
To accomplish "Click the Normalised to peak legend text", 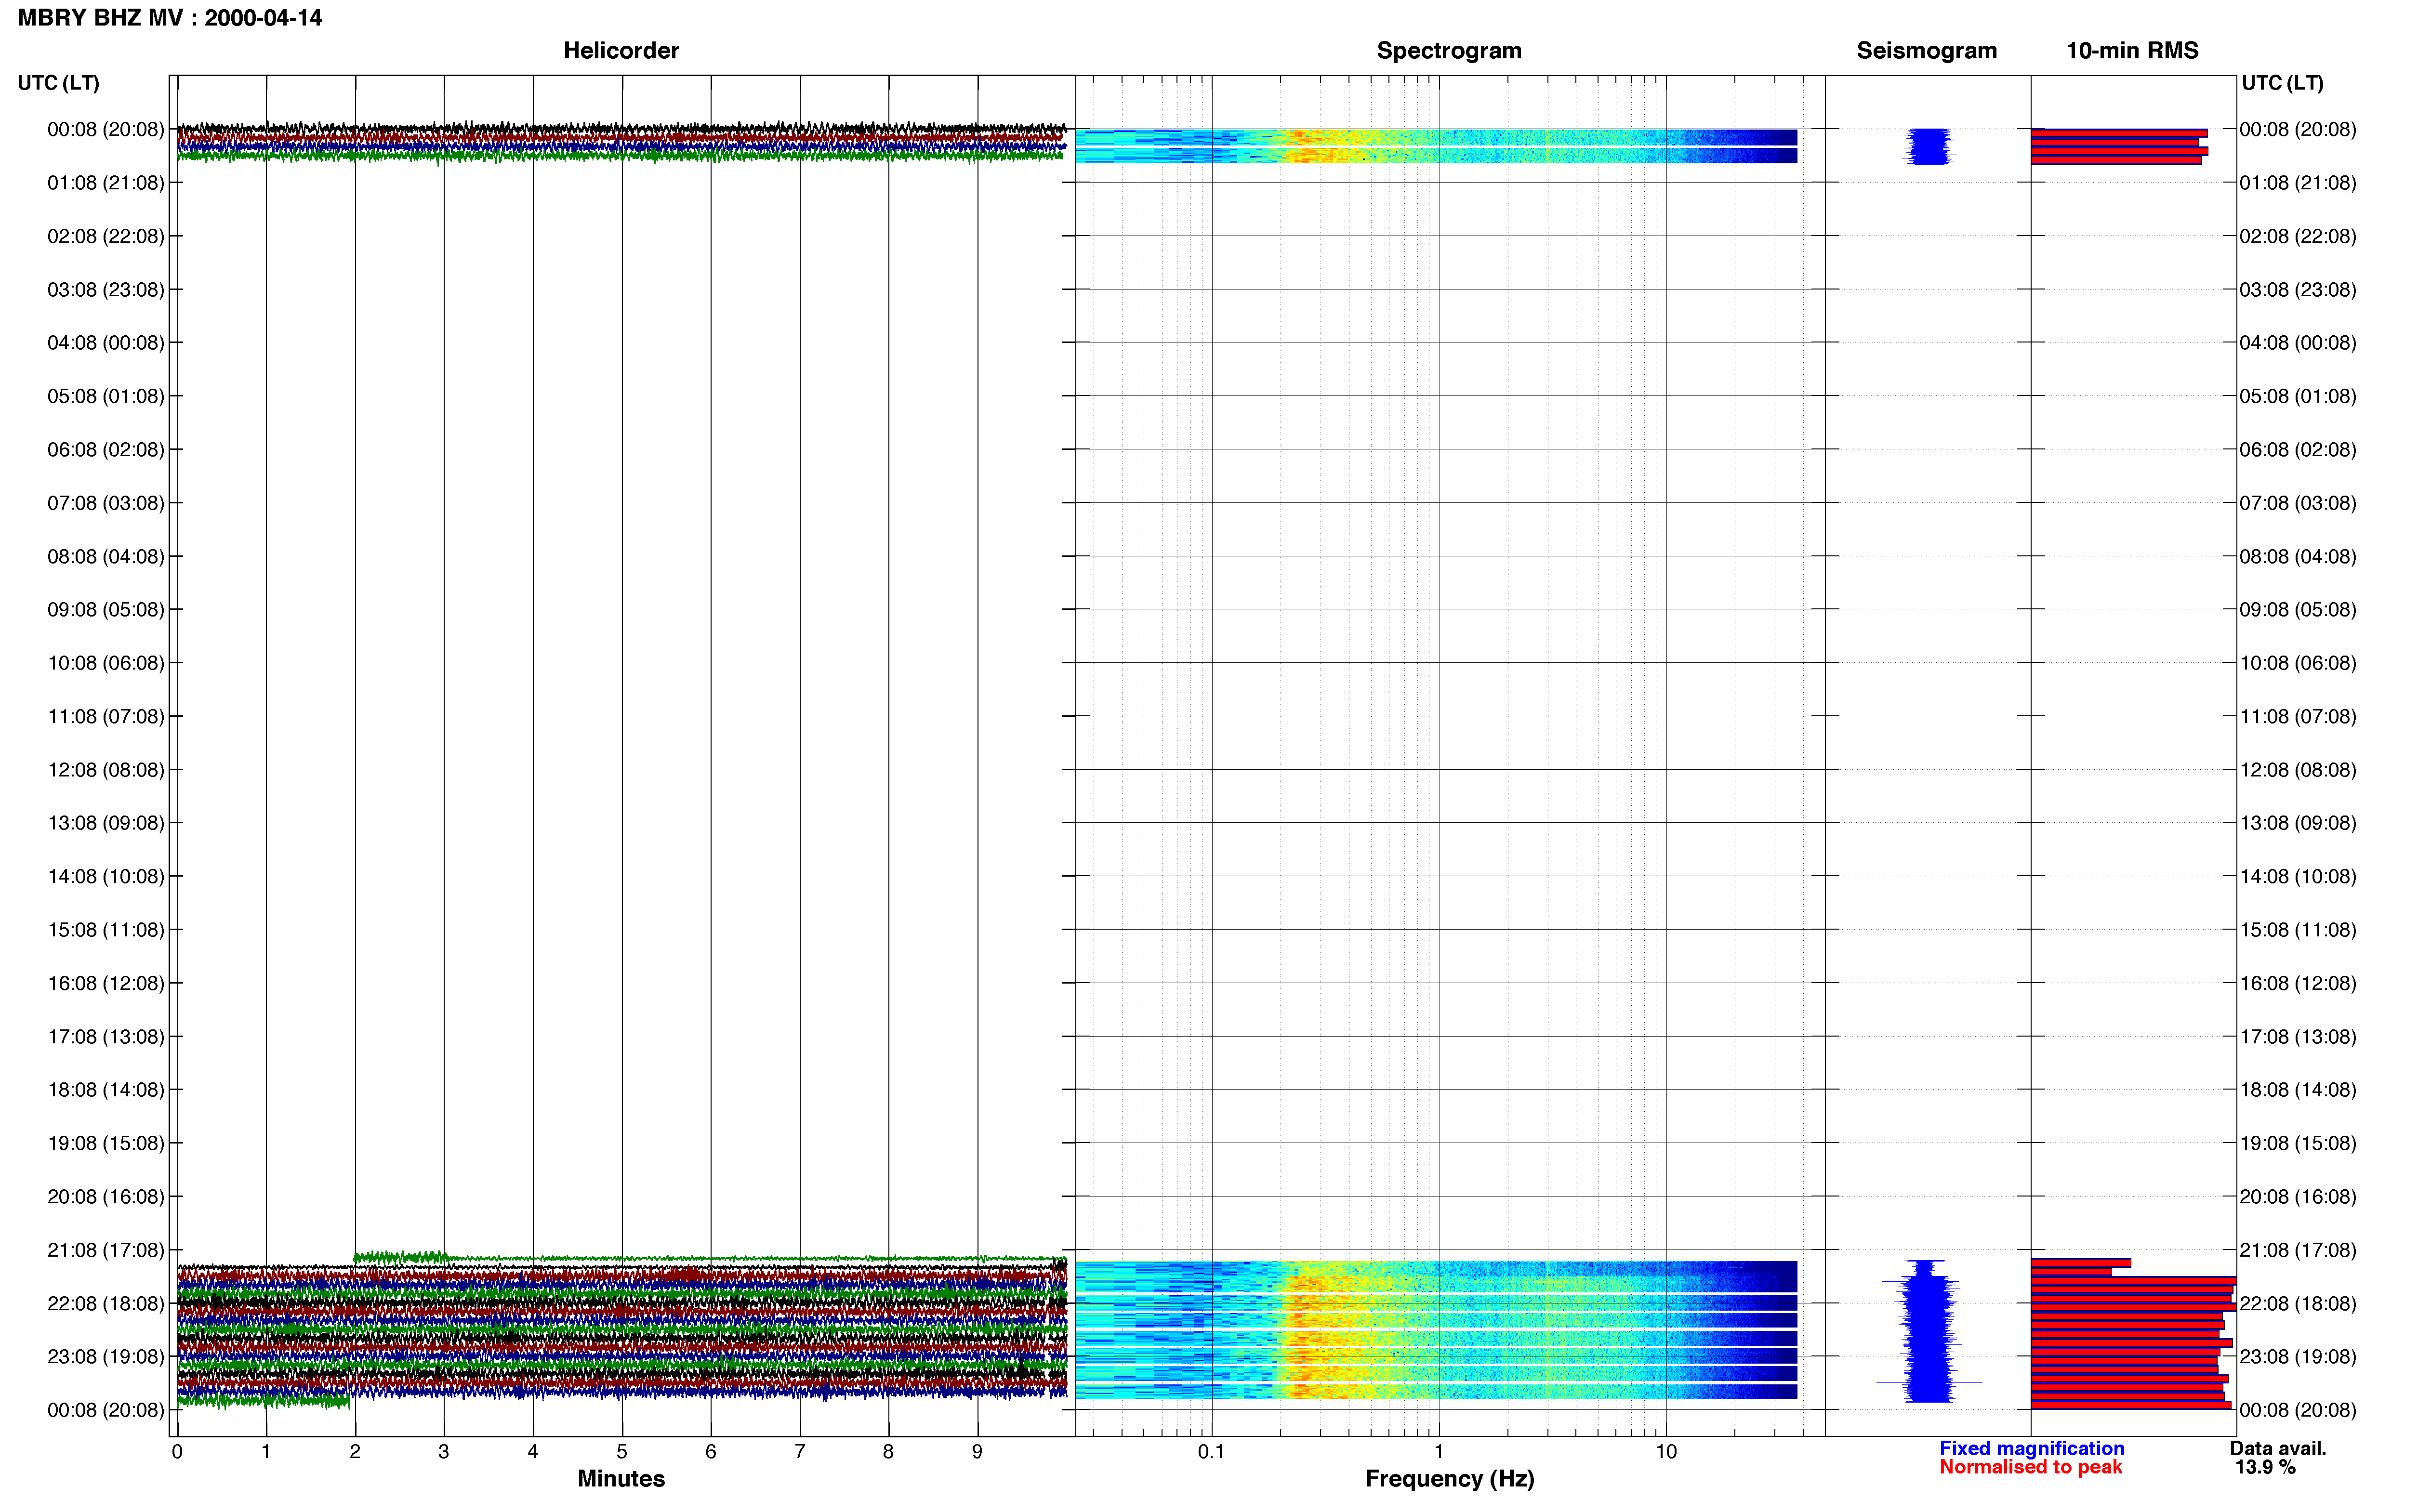I will (x=2030, y=1467).
